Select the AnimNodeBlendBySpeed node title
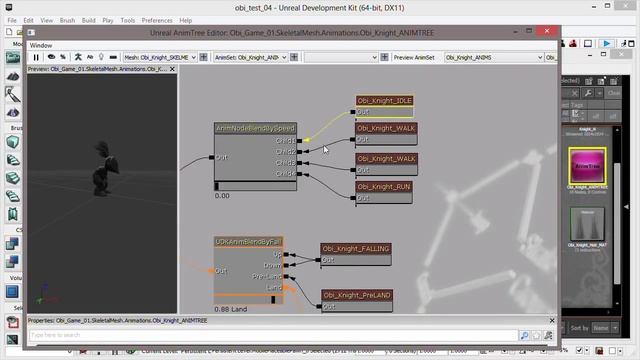 click(255, 128)
